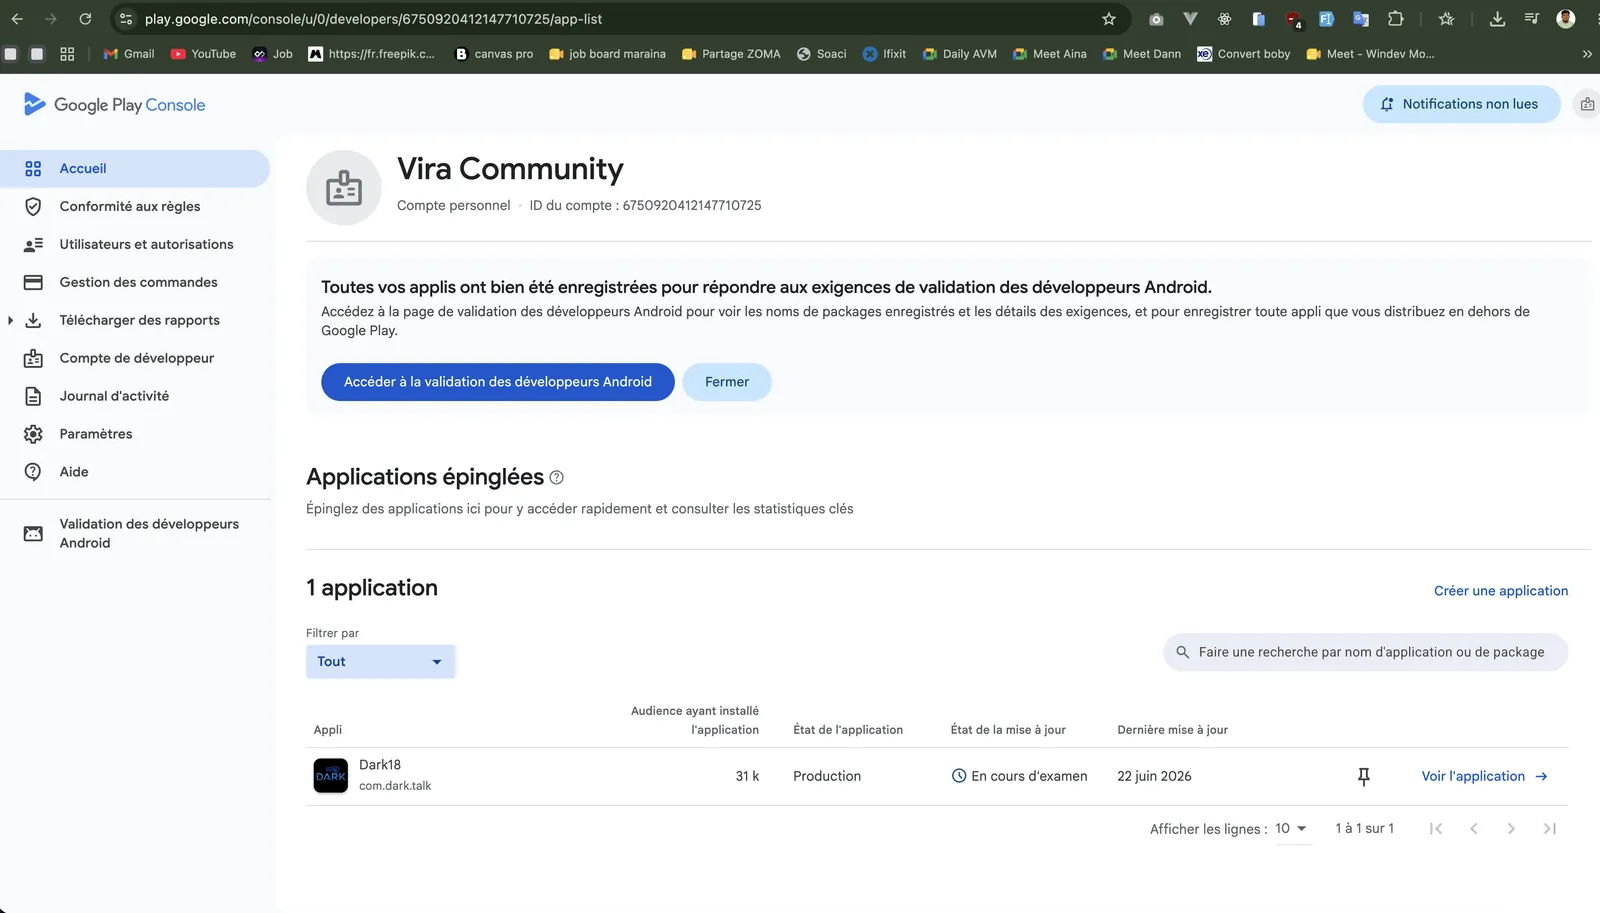
Task: Open Chrome downloads icon
Action: pos(1497,19)
